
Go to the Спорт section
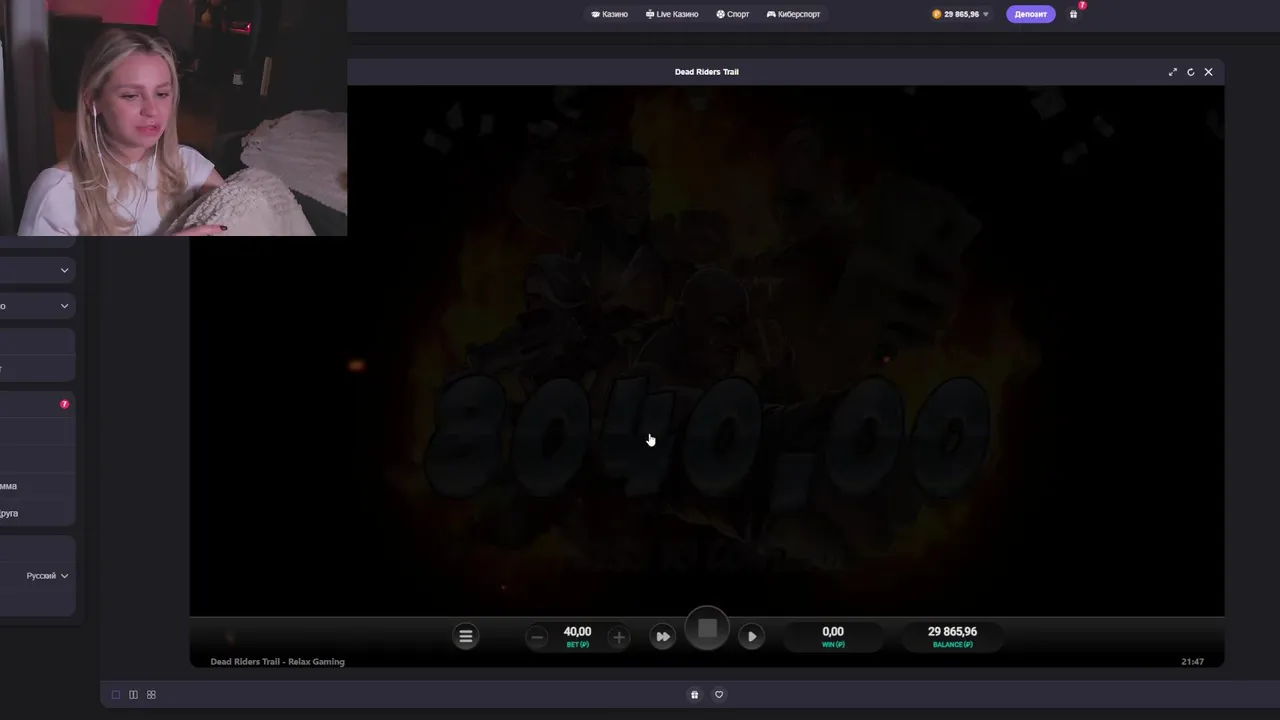point(733,14)
